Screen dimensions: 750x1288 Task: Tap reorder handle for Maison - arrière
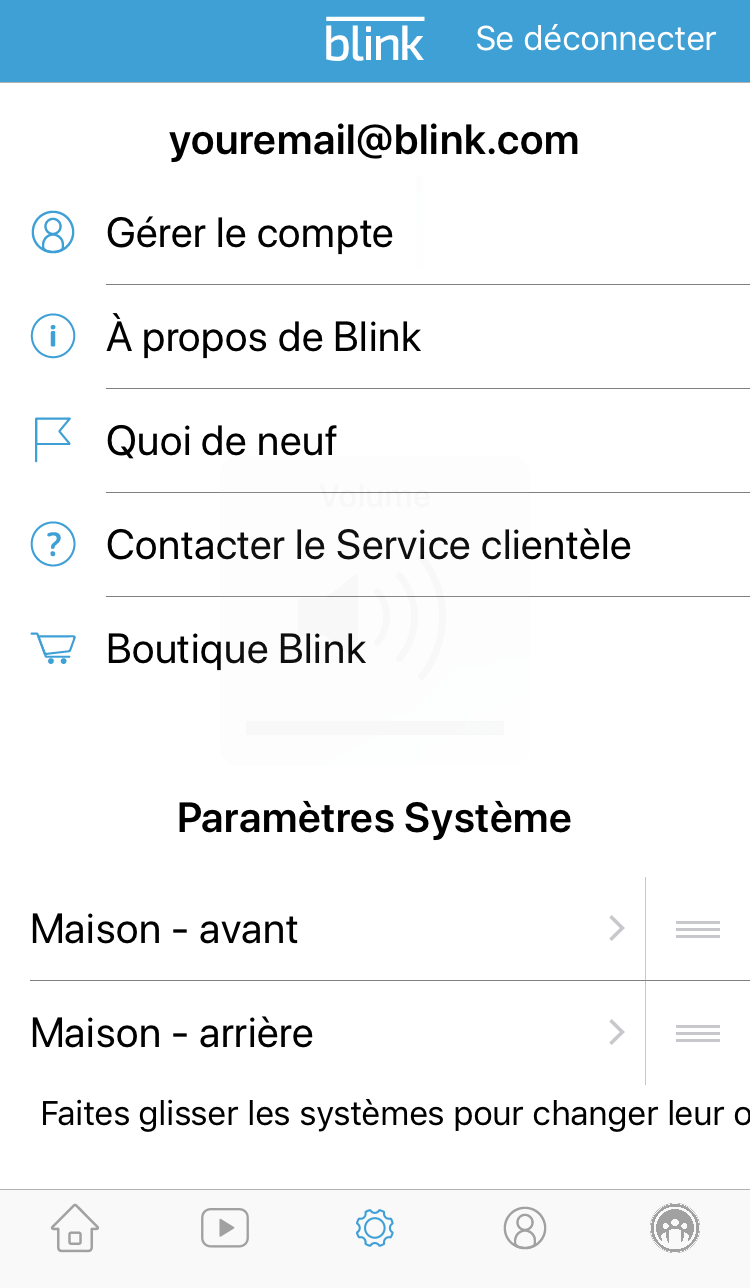tap(698, 1033)
